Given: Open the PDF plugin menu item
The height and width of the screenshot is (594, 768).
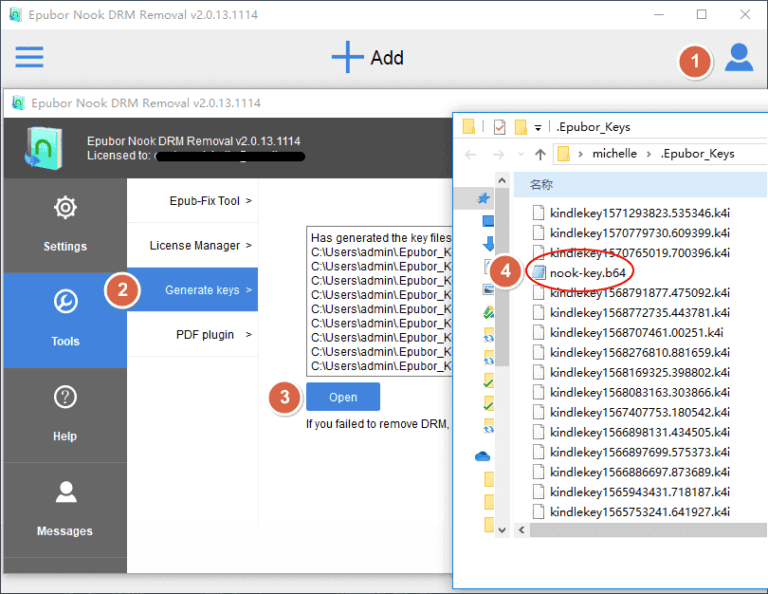Looking at the screenshot, I should [x=192, y=334].
